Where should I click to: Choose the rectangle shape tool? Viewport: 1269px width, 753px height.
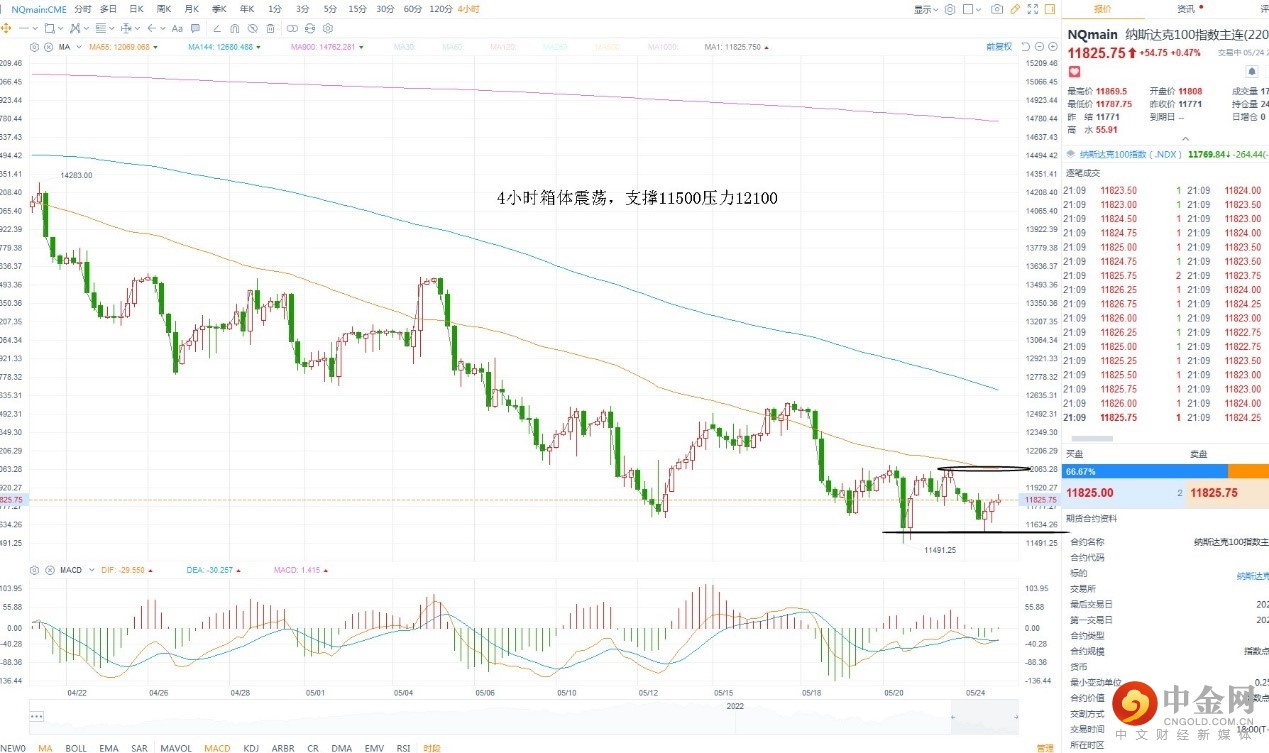click(x=49, y=28)
